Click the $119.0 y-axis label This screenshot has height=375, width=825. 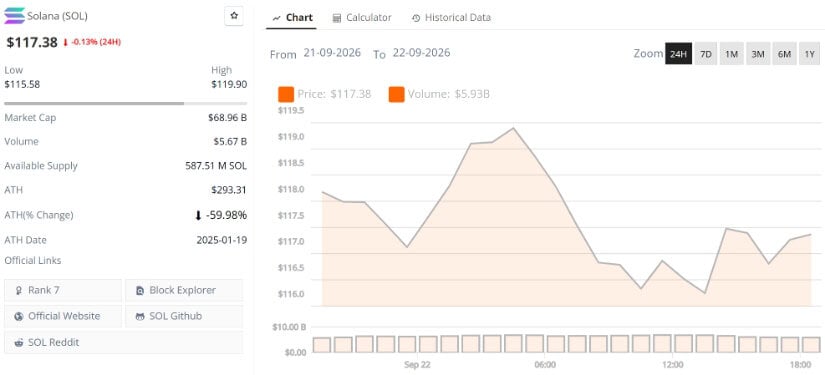(x=291, y=137)
